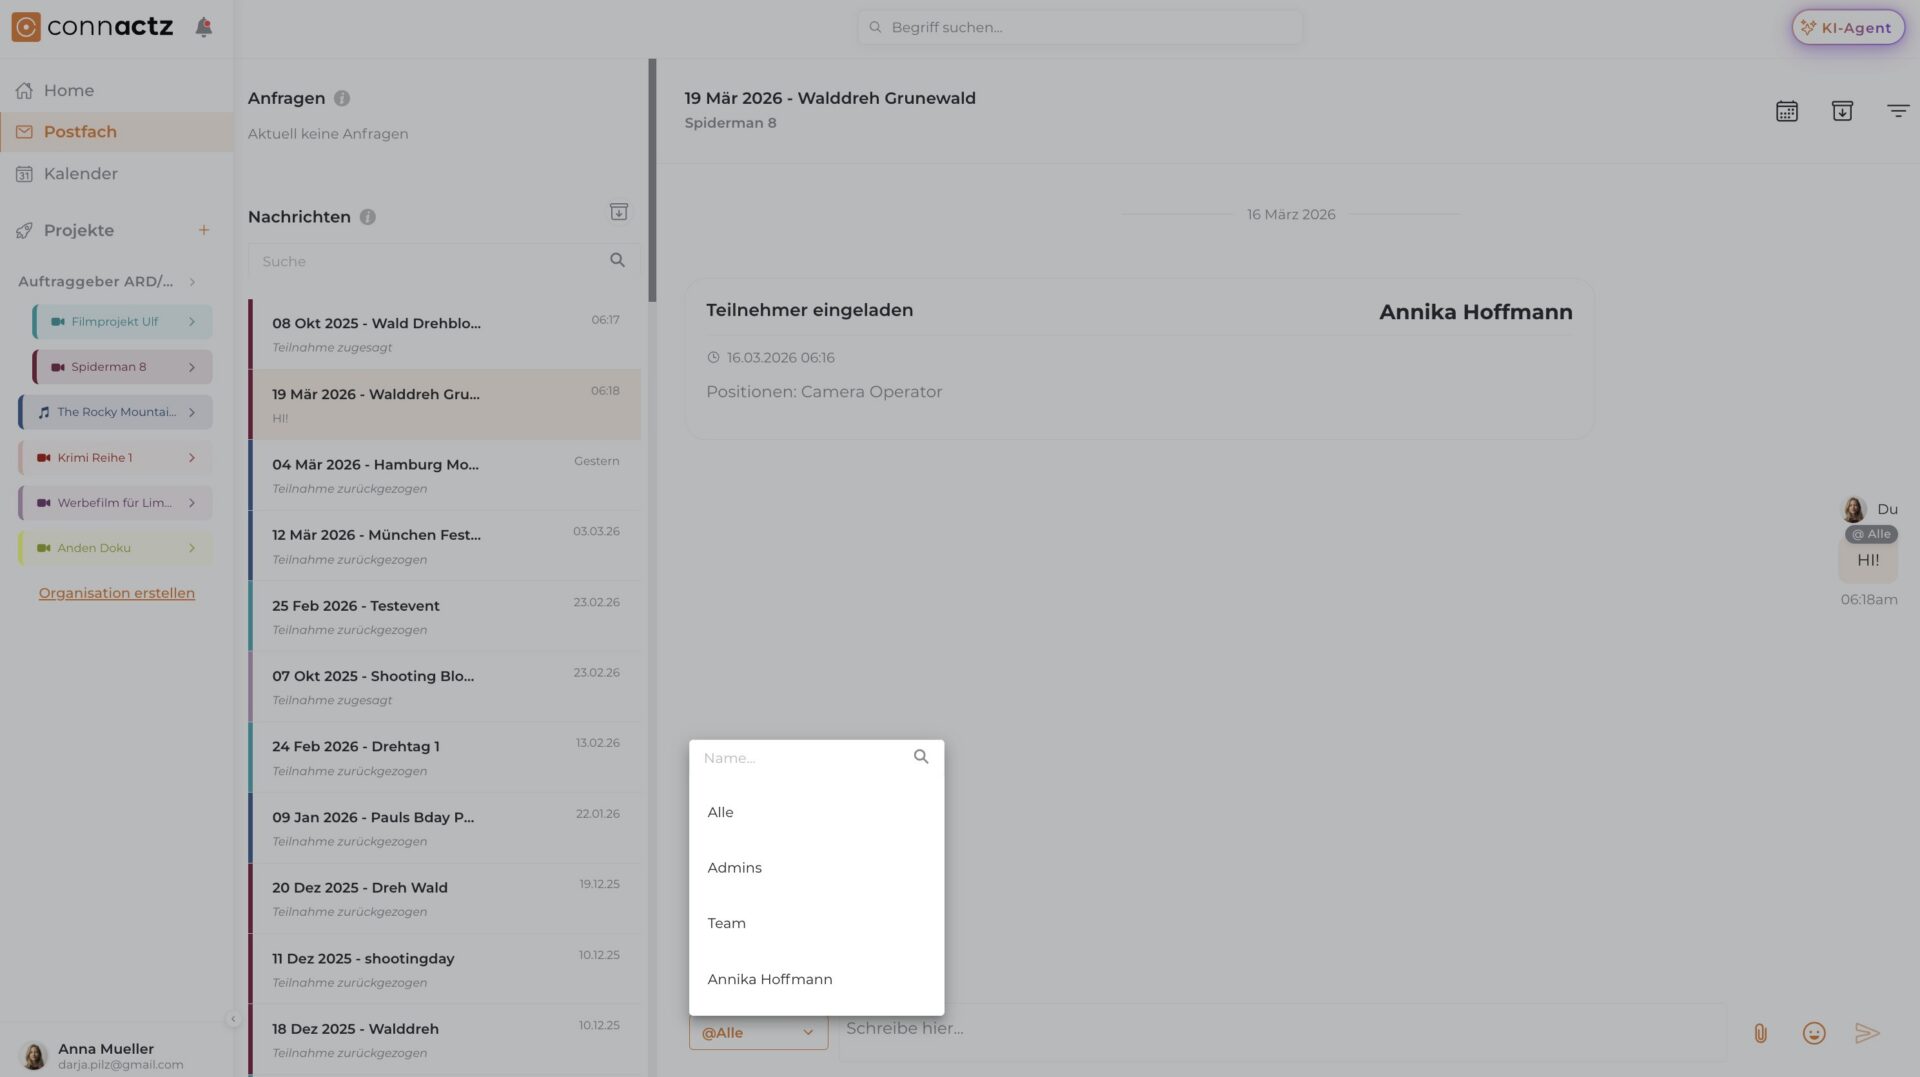
Task: Click the Organisation erstellen link
Action: pos(116,592)
